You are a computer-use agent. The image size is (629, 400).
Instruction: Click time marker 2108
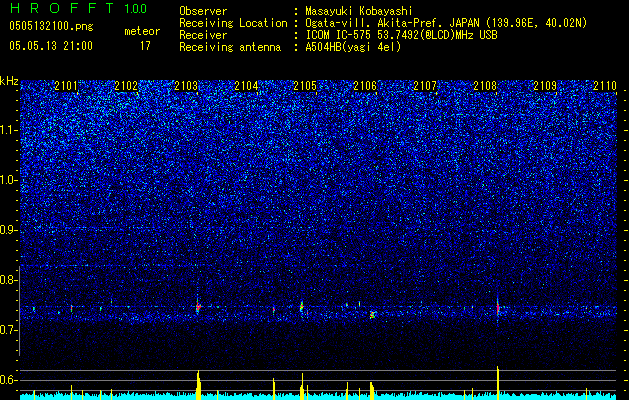click(485, 86)
